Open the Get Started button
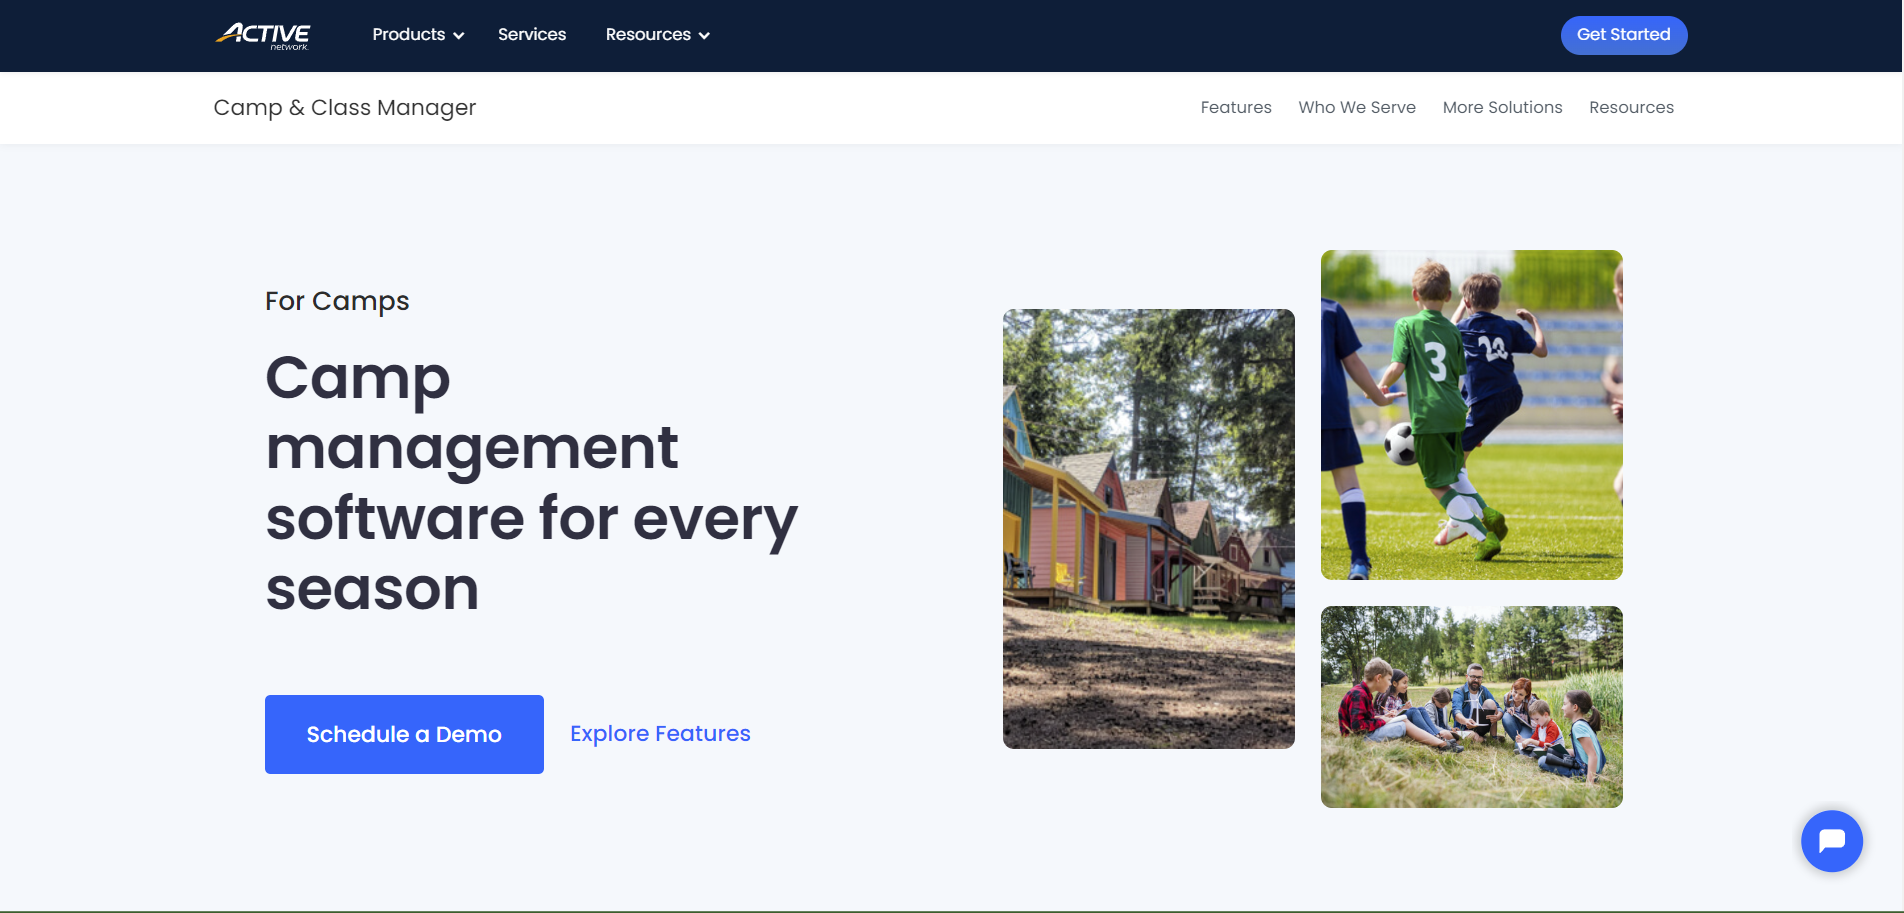 pyautogui.click(x=1623, y=34)
